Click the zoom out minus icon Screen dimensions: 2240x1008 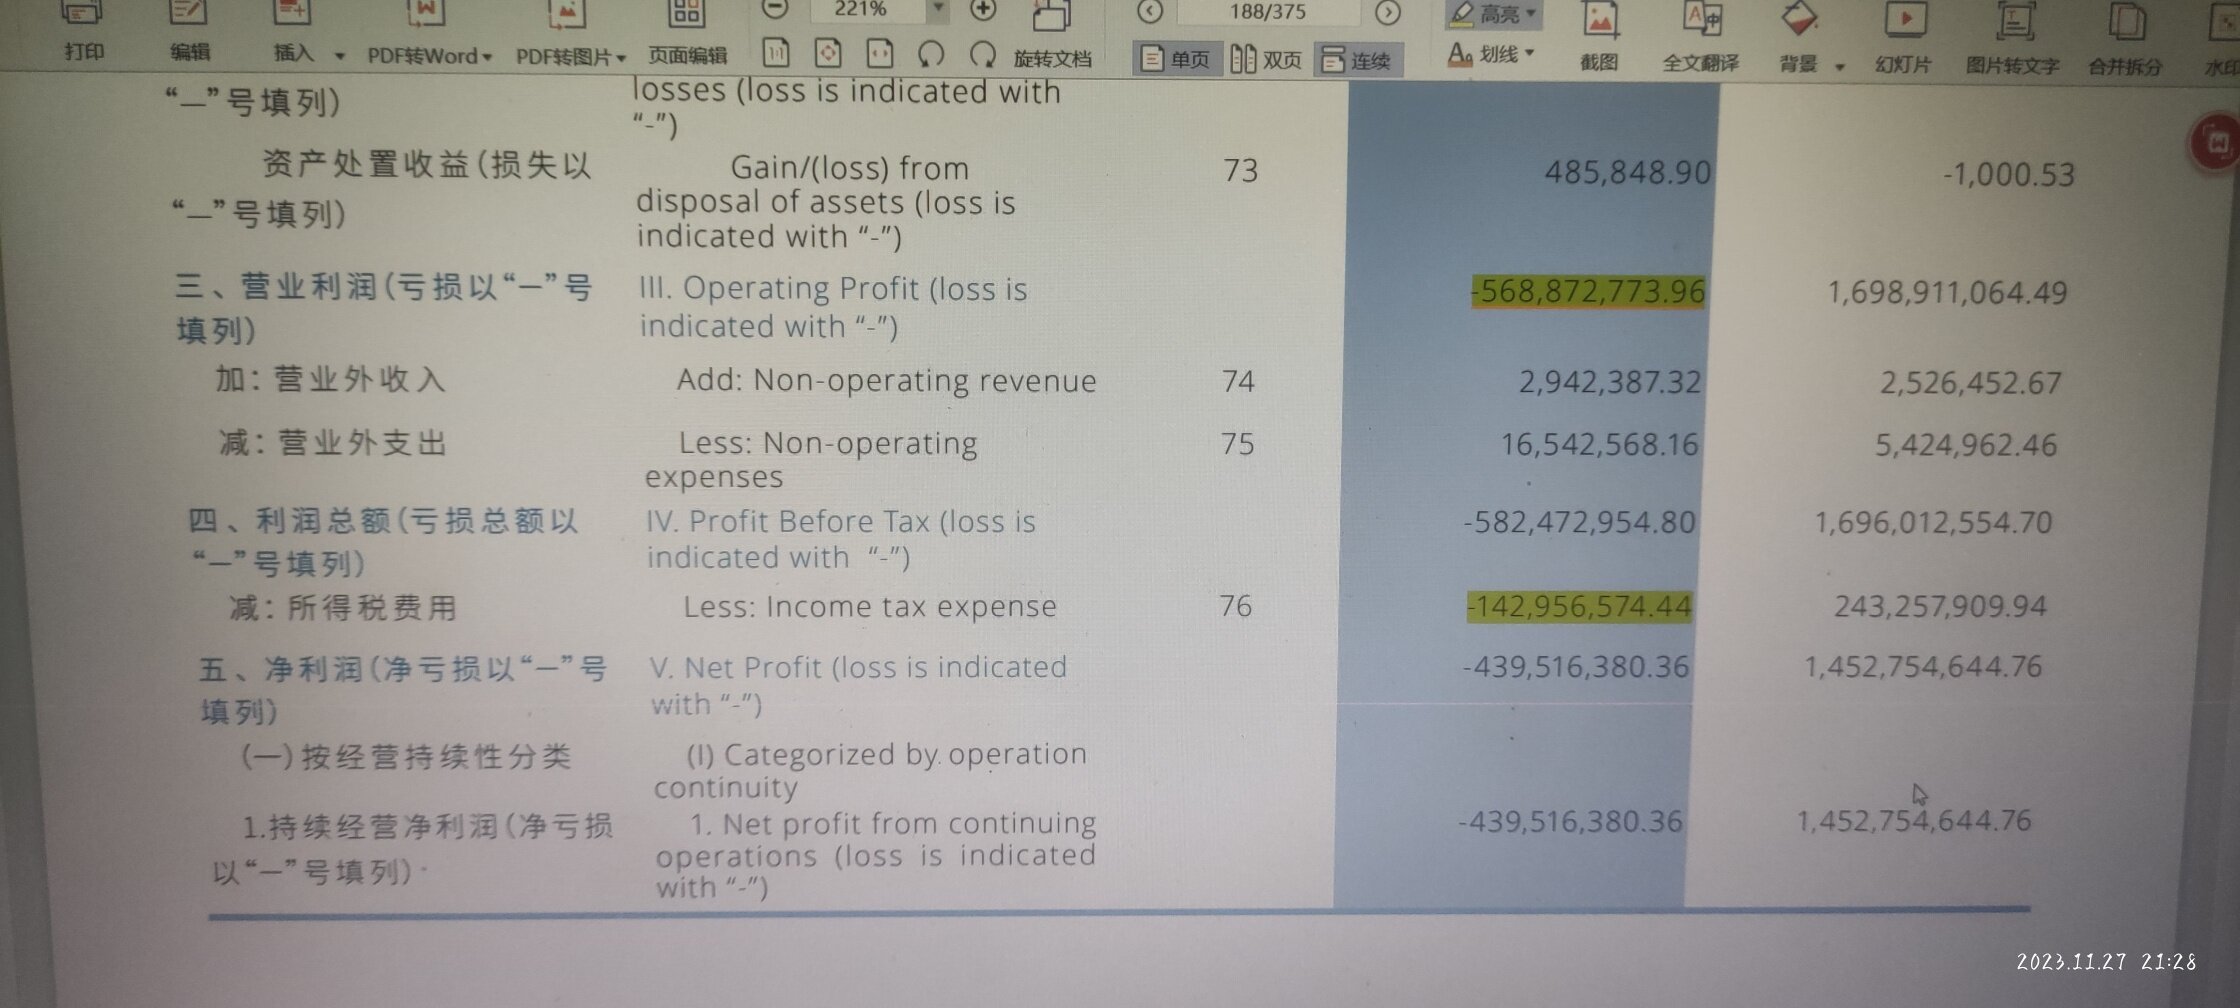[775, 9]
